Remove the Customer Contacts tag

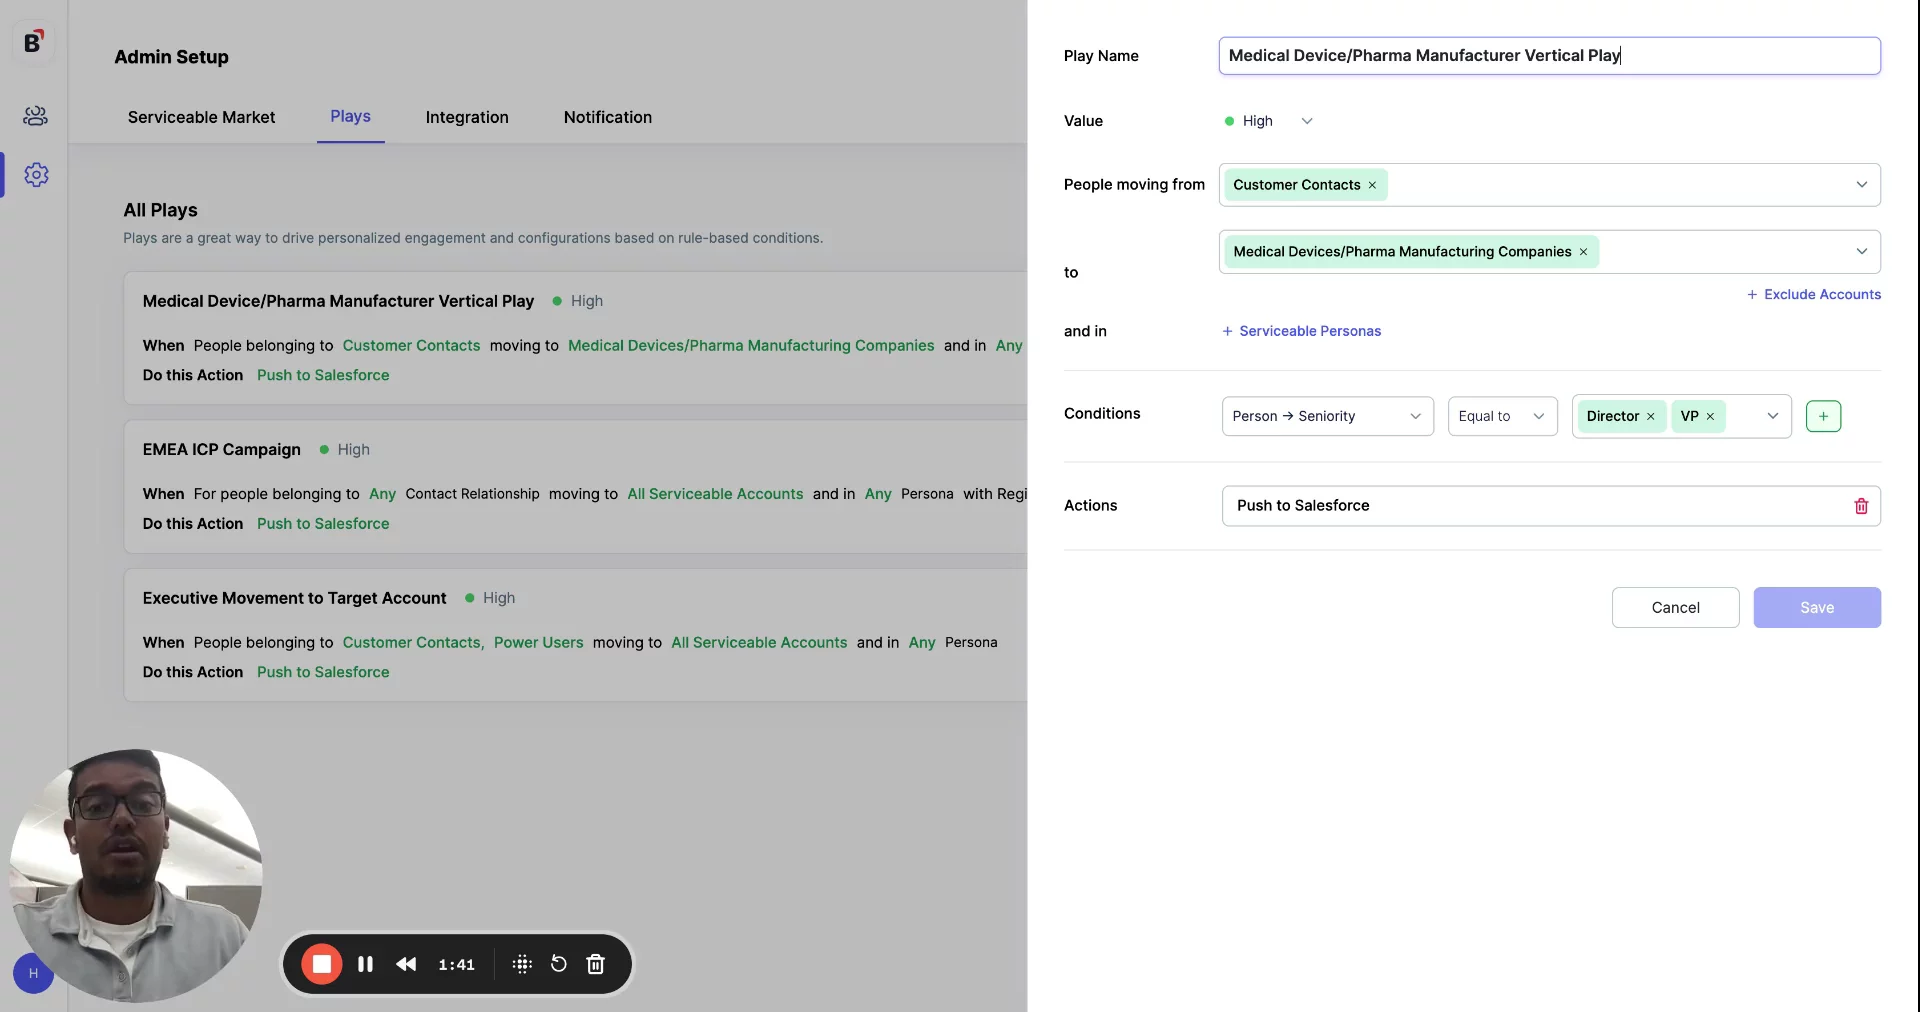1372,185
